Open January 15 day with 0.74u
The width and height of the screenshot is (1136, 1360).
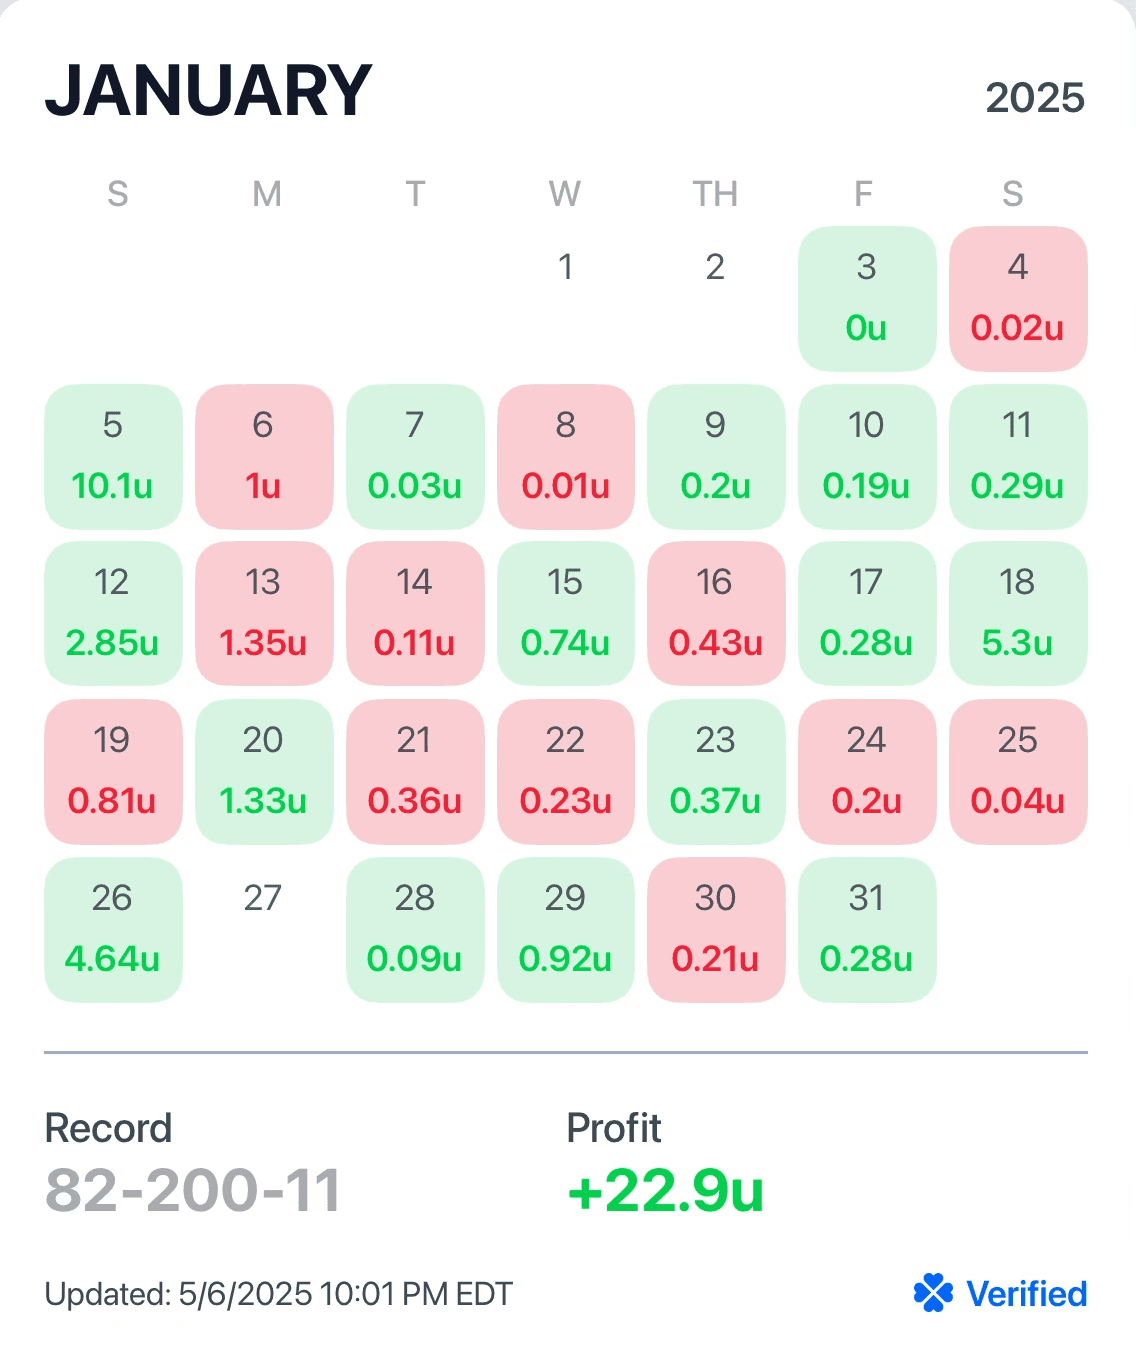[566, 614]
